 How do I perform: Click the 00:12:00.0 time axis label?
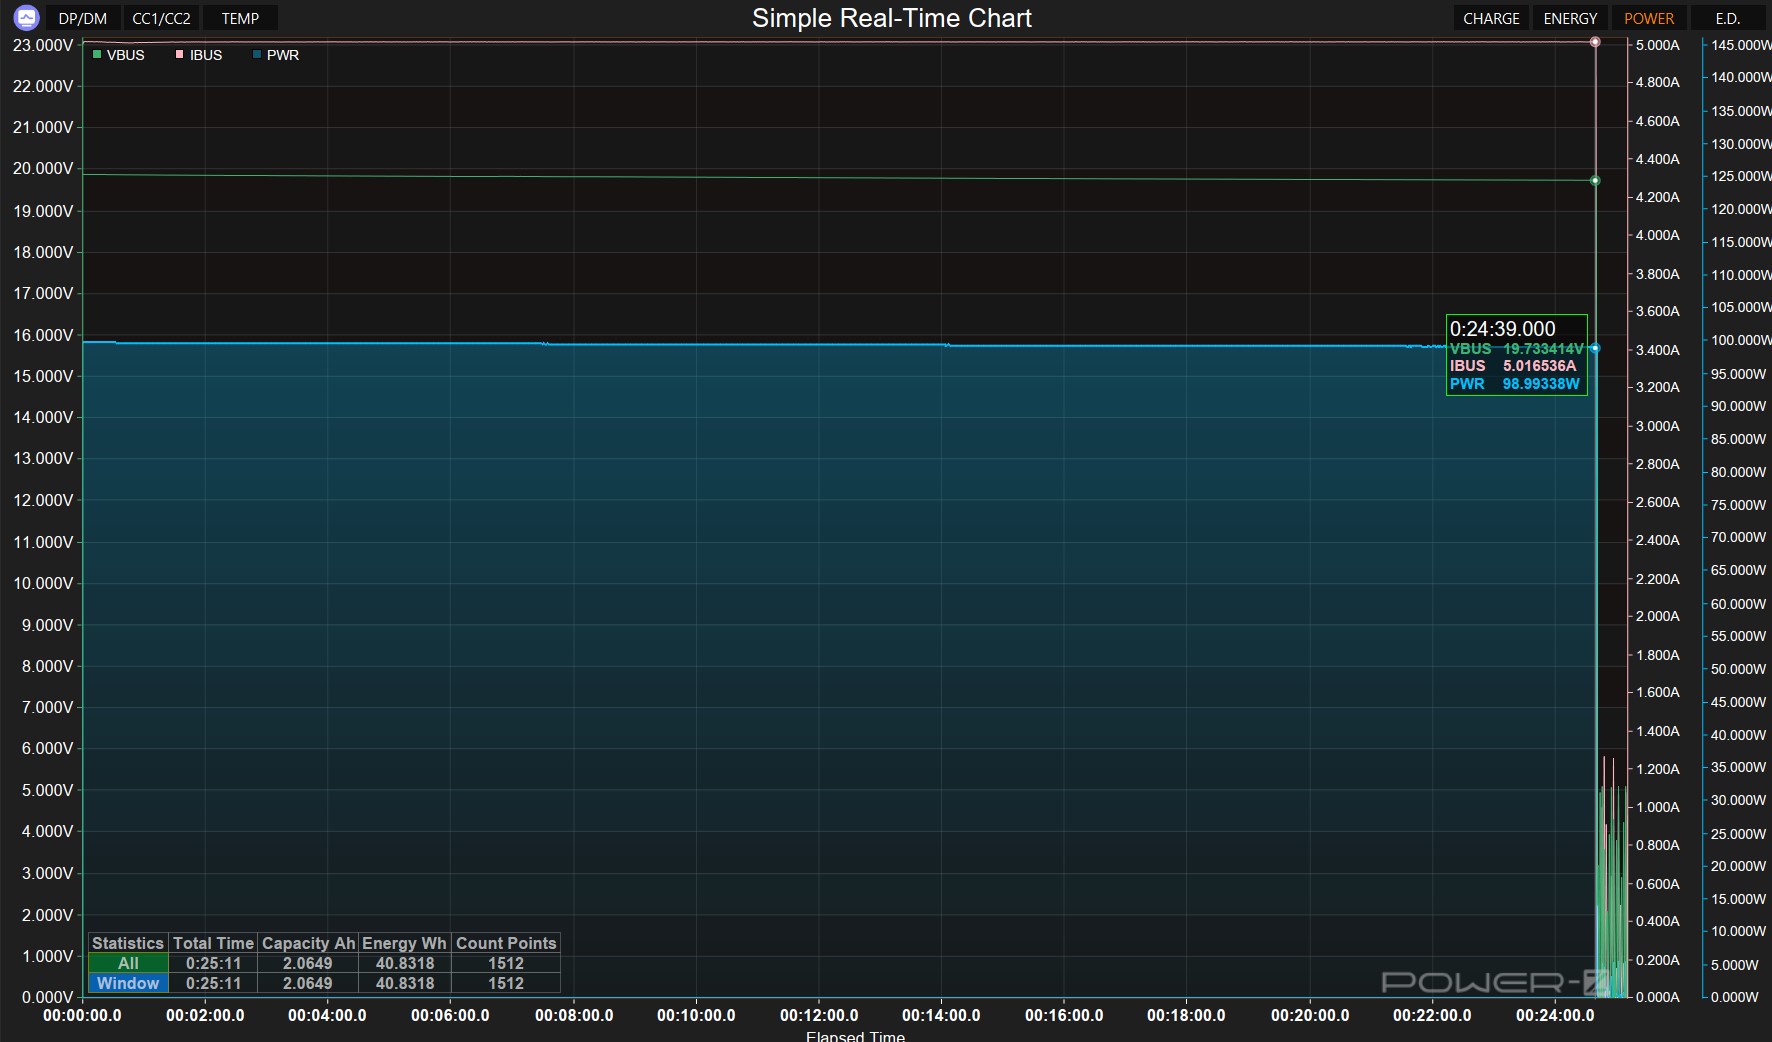coord(819,1015)
